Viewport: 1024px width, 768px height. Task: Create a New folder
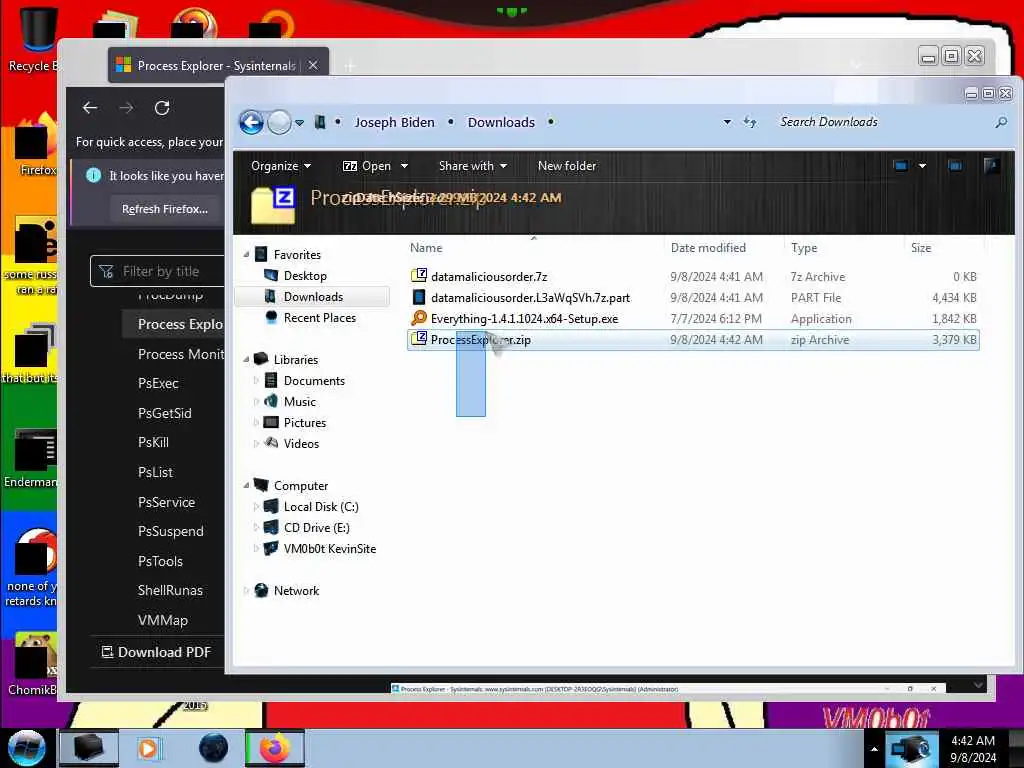click(567, 166)
